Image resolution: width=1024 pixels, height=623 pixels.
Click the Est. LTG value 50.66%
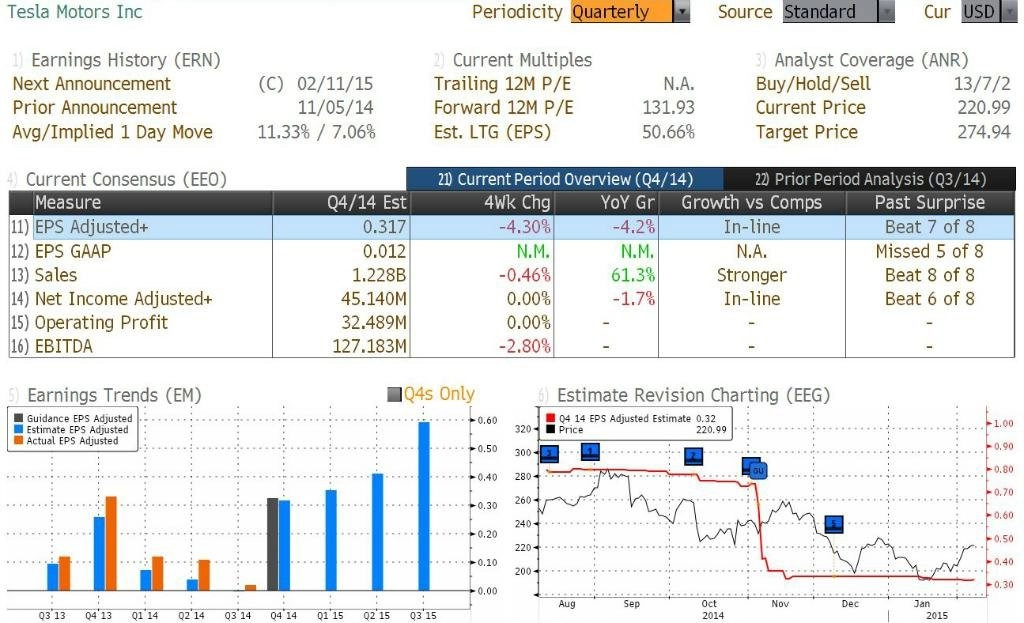pyautogui.click(x=668, y=132)
